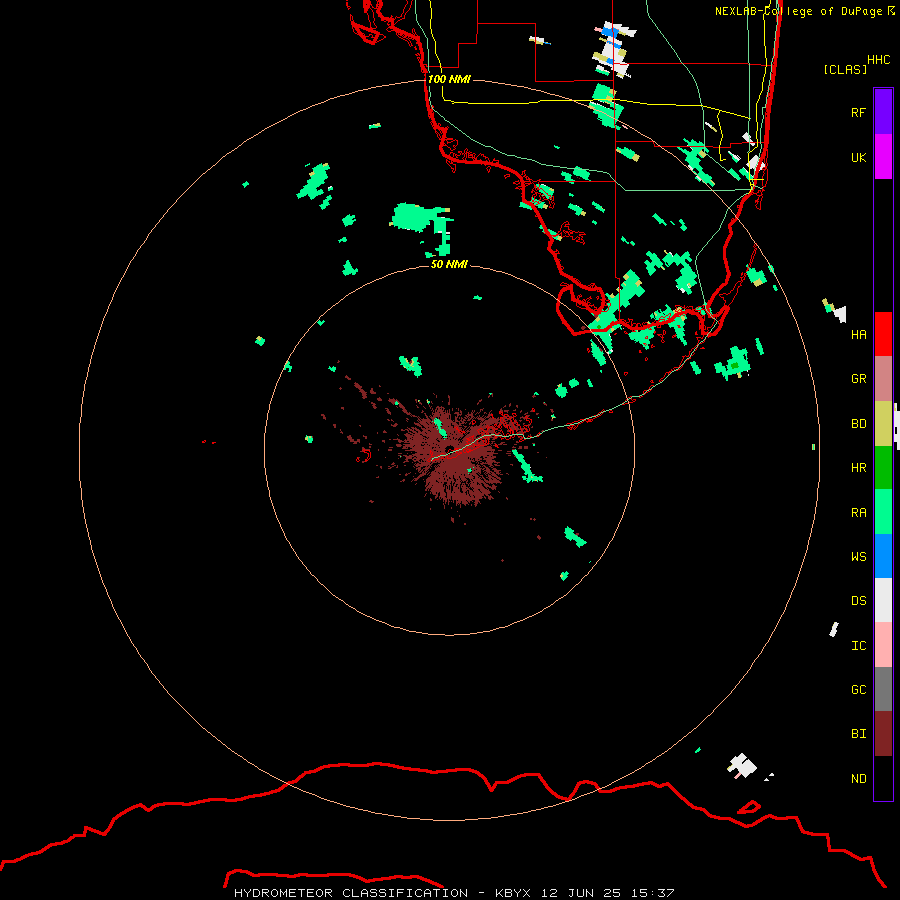
Task: Click the DS legend label
Action: click(858, 601)
